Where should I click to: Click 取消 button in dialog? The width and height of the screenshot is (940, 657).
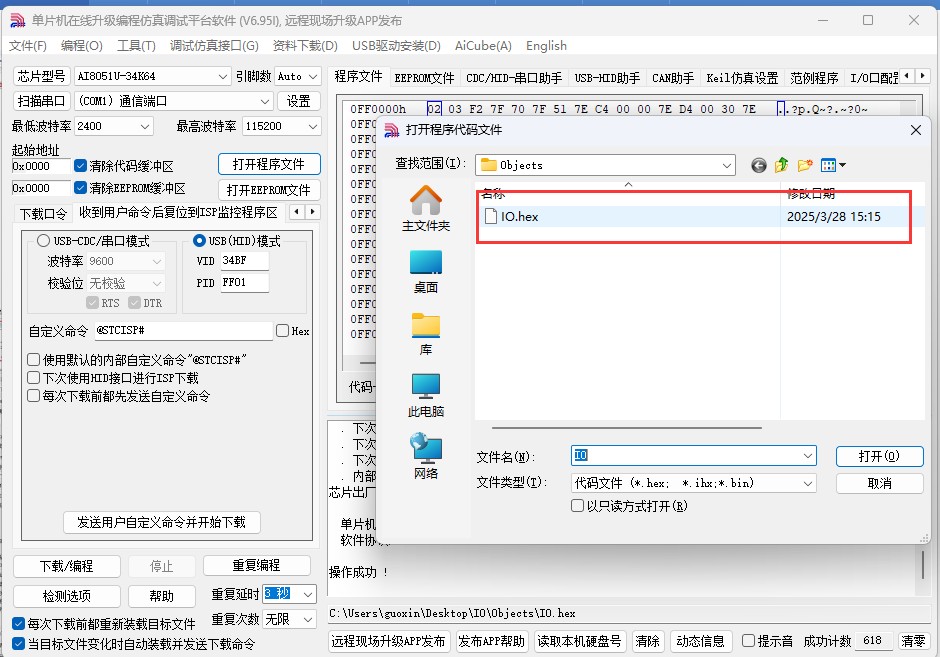(879, 483)
